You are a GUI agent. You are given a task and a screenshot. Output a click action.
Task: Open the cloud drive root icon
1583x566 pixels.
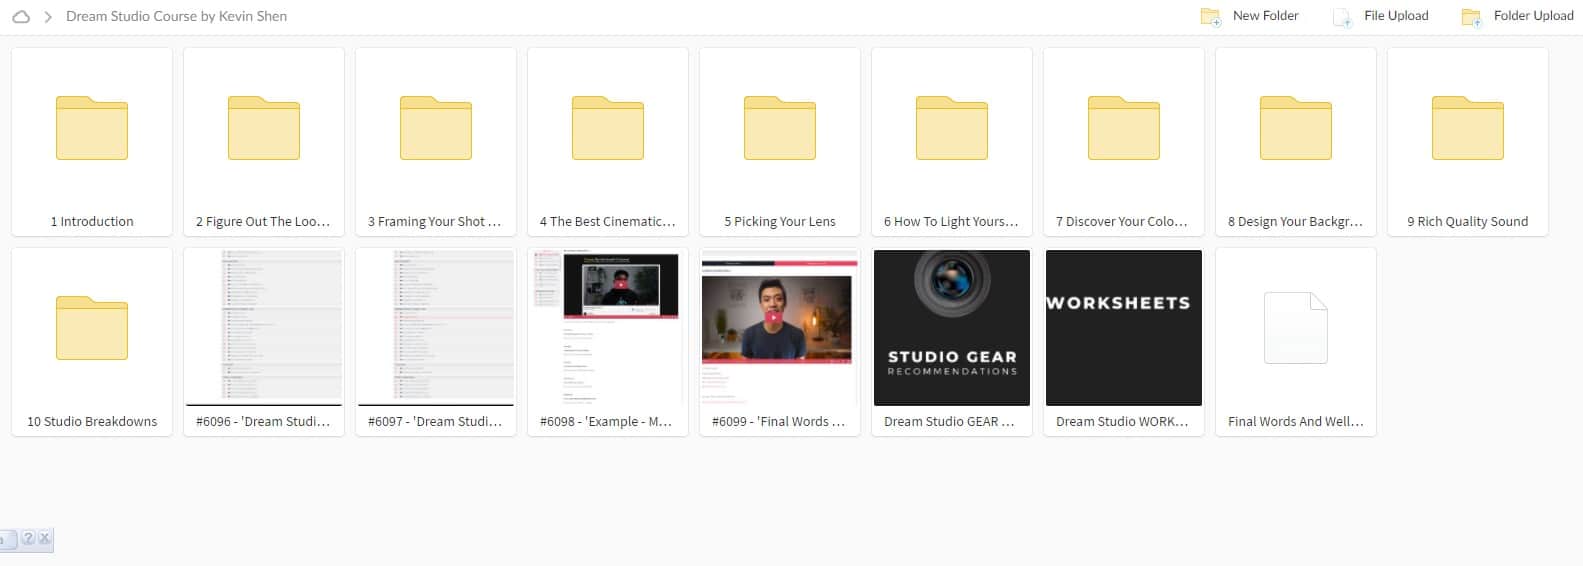20,17
